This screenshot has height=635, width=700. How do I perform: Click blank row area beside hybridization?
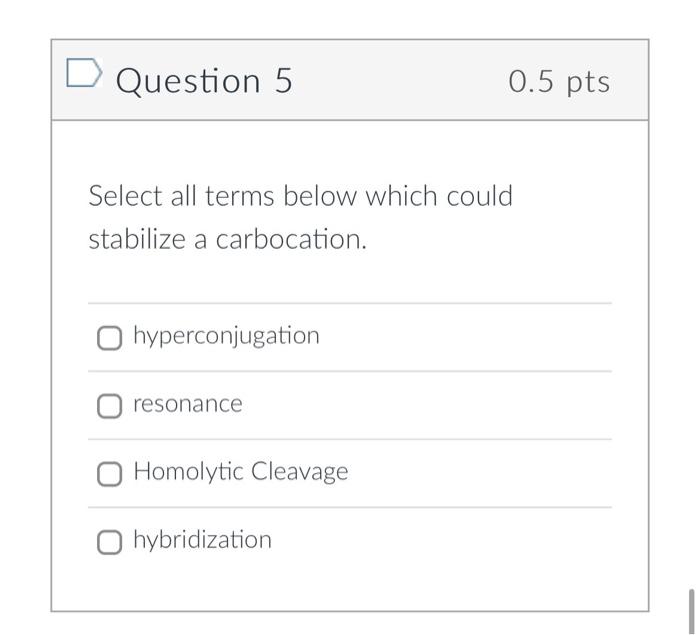440,541
